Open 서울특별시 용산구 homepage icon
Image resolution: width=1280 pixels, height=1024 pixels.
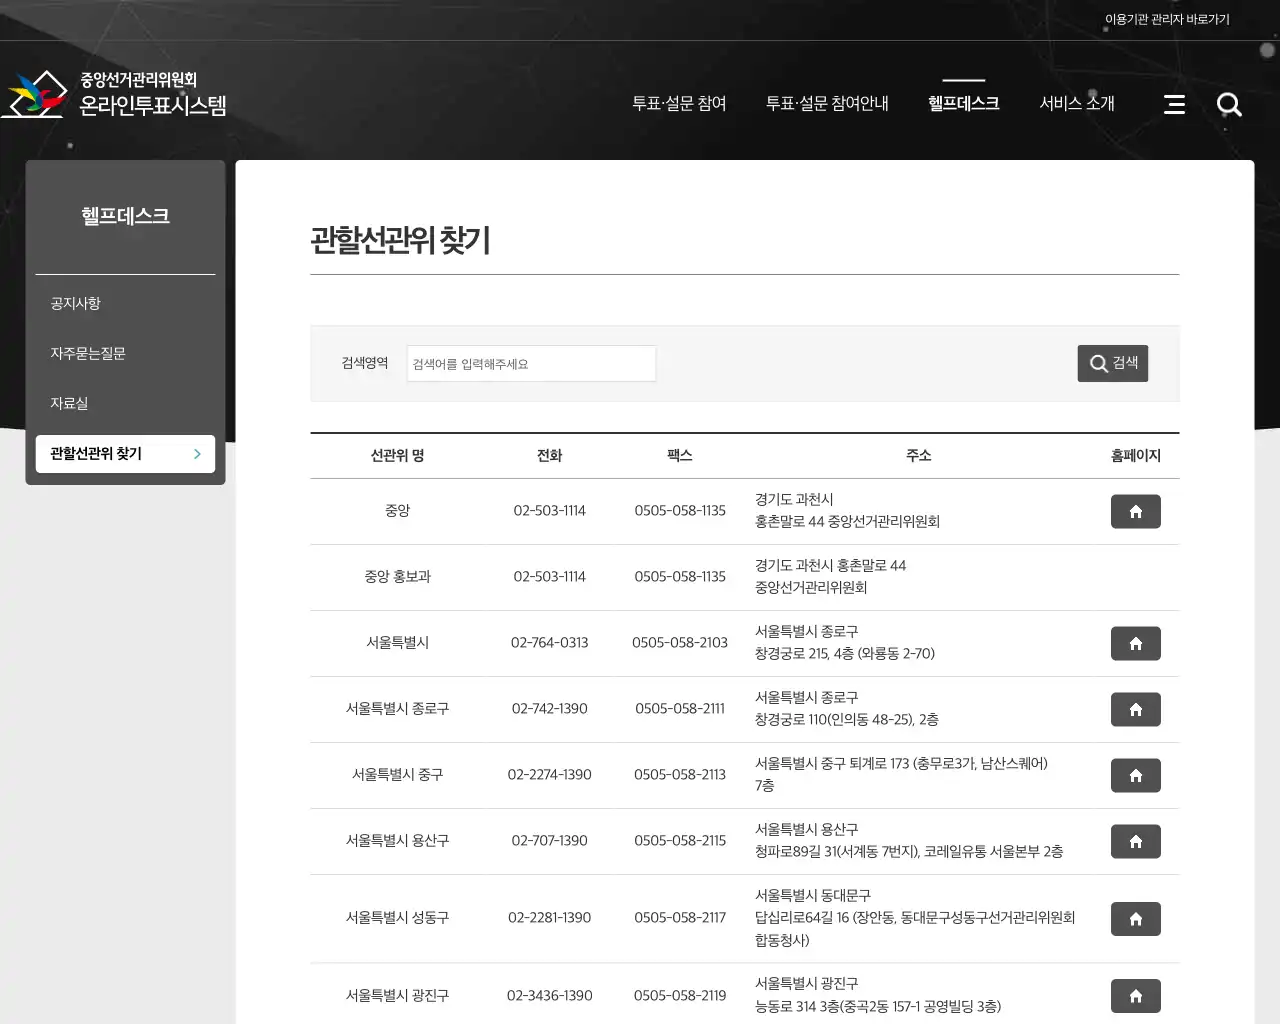[1135, 841]
